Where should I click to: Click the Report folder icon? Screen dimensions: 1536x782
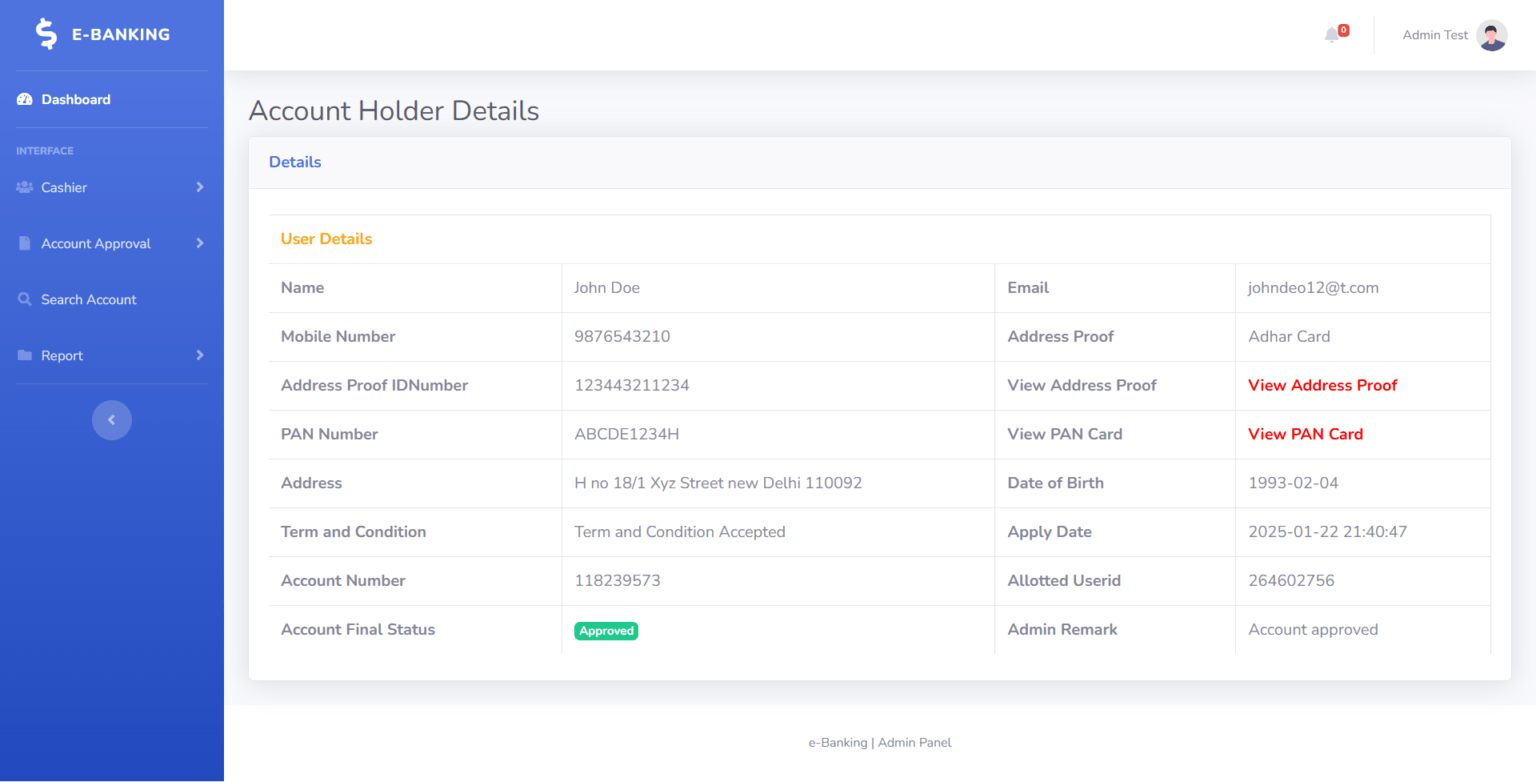pos(25,356)
